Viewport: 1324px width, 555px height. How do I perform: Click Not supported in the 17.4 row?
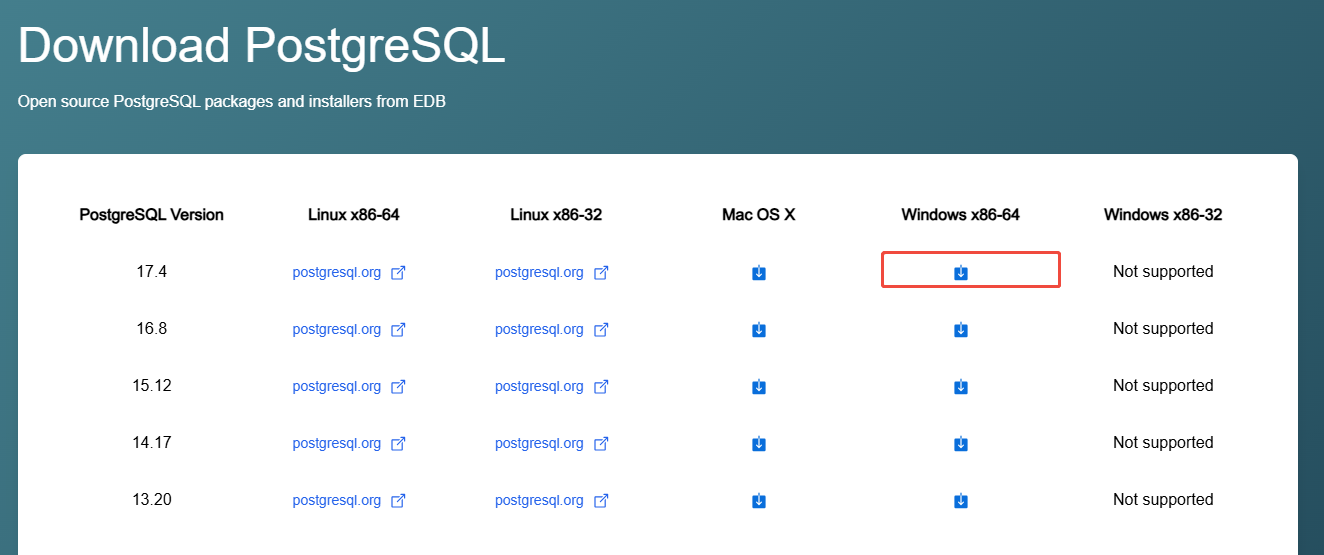(1163, 272)
